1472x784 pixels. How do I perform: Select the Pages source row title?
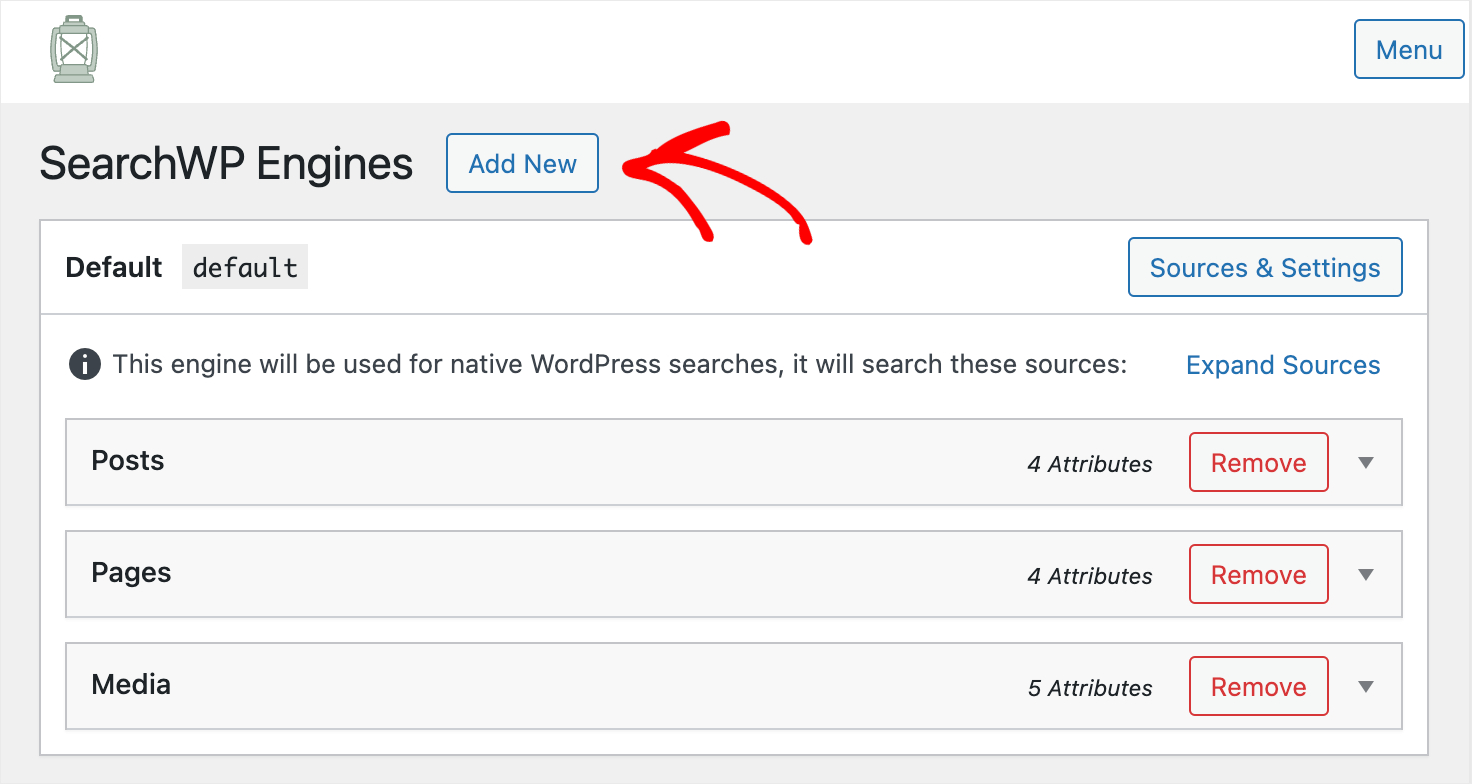click(131, 573)
